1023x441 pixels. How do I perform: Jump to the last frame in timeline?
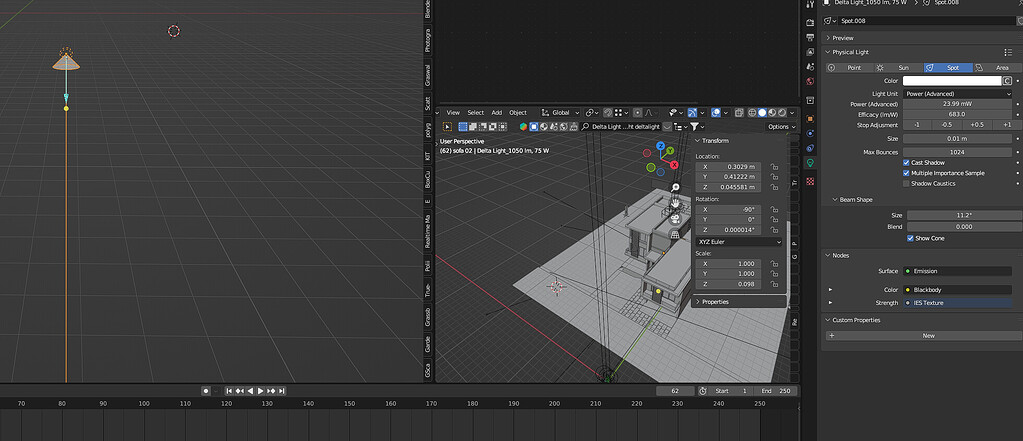(281, 391)
